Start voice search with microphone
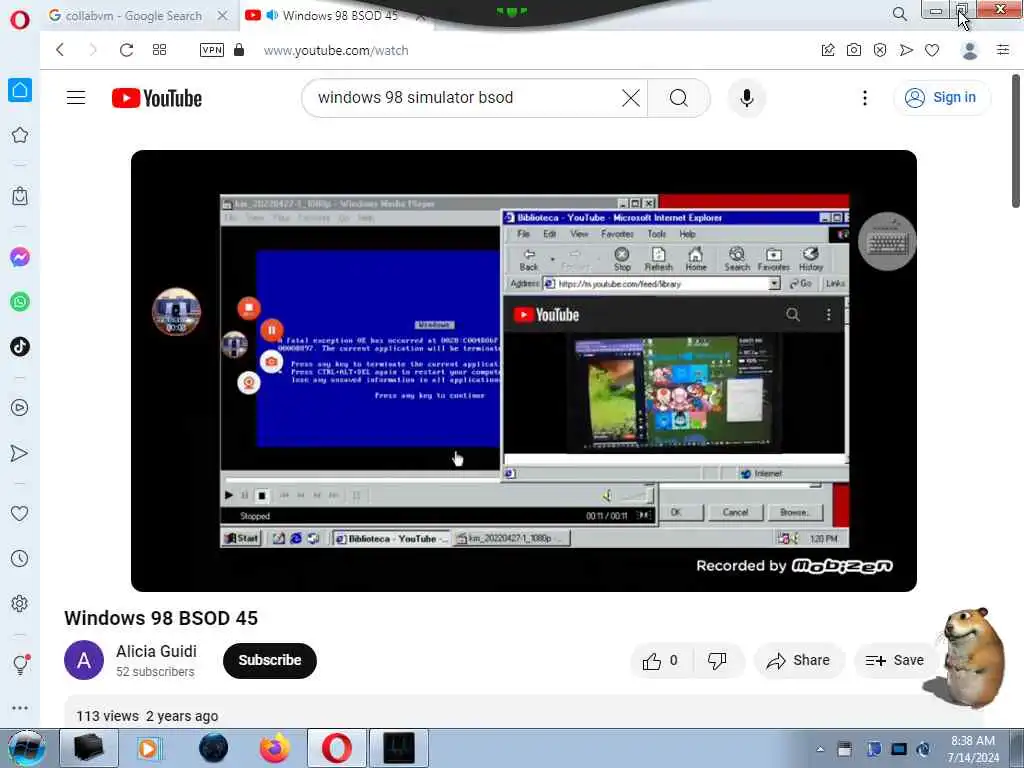The image size is (1024, 768). (746, 98)
